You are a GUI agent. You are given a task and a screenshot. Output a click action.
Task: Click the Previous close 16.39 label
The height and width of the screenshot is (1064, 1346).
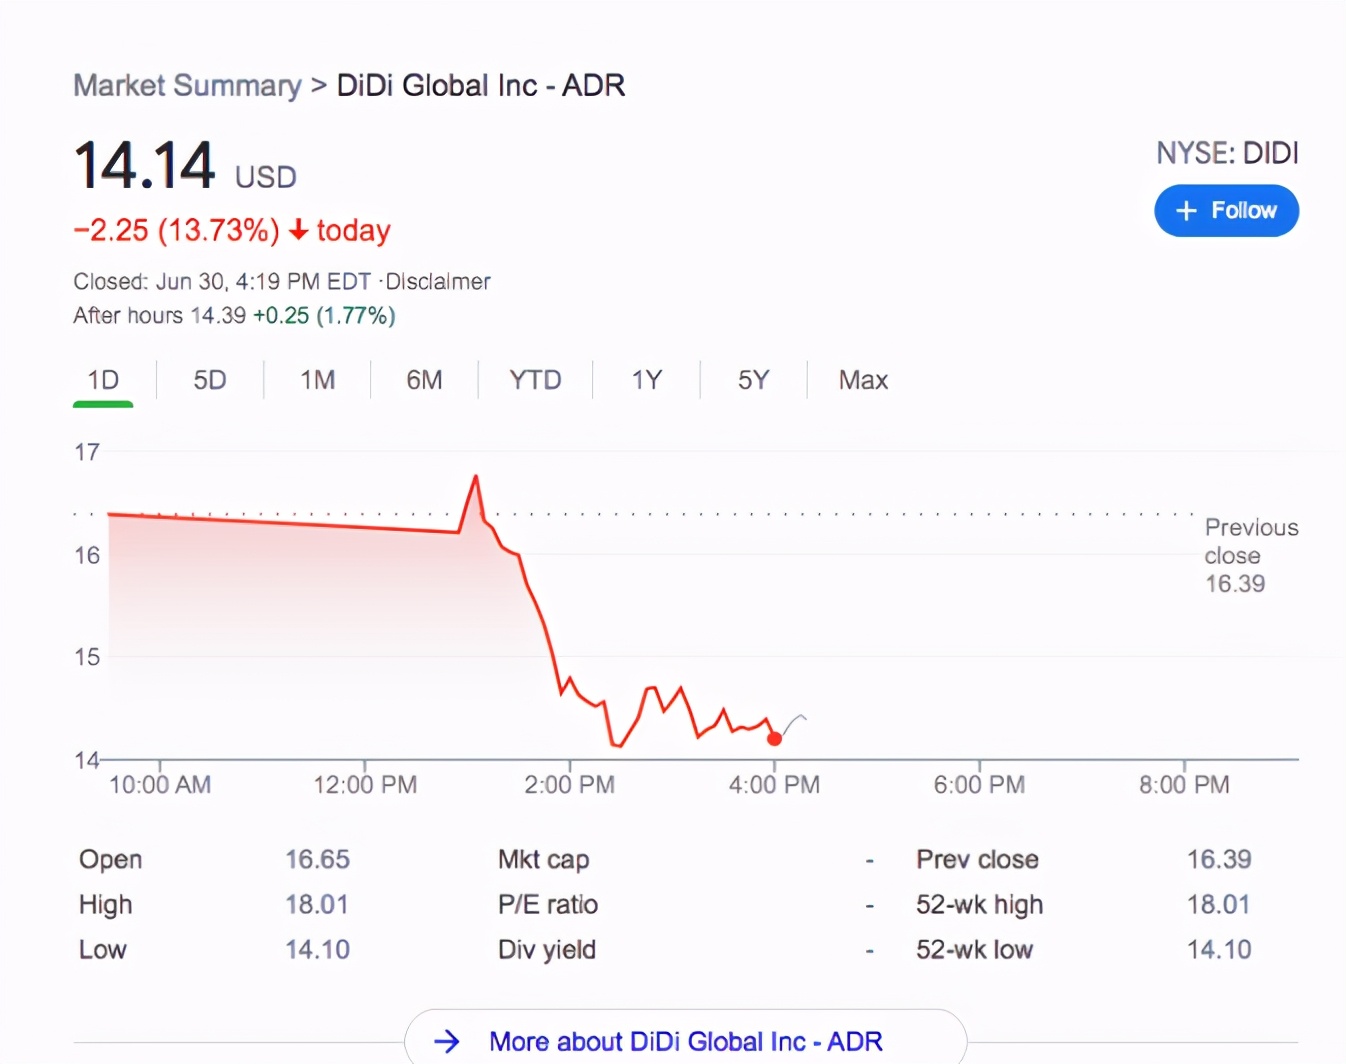click(1250, 555)
